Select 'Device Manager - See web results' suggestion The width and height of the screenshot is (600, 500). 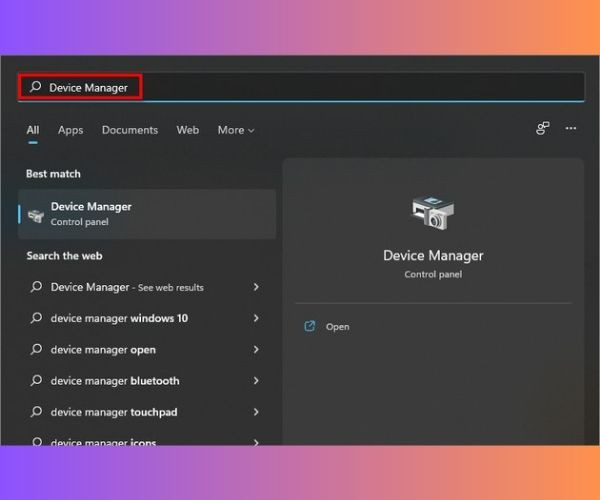click(147, 287)
